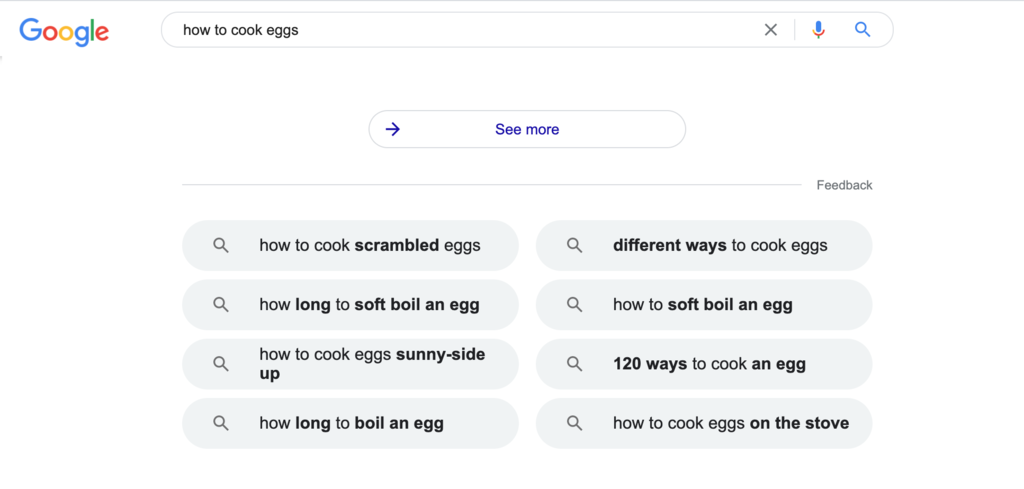The height and width of the screenshot is (489, 1024).
Task: Click magnifier icon beside different ways suggestion
Action: (x=574, y=245)
